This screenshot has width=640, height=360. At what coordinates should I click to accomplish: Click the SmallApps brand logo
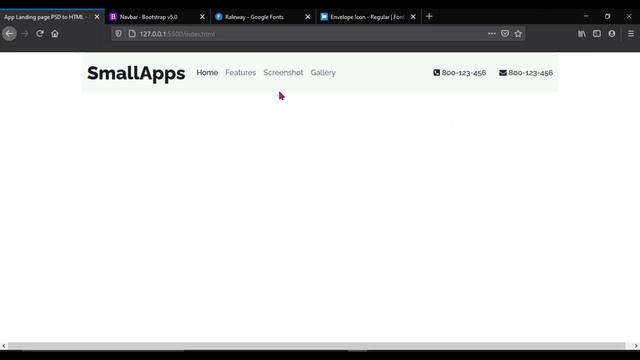point(136,73)
